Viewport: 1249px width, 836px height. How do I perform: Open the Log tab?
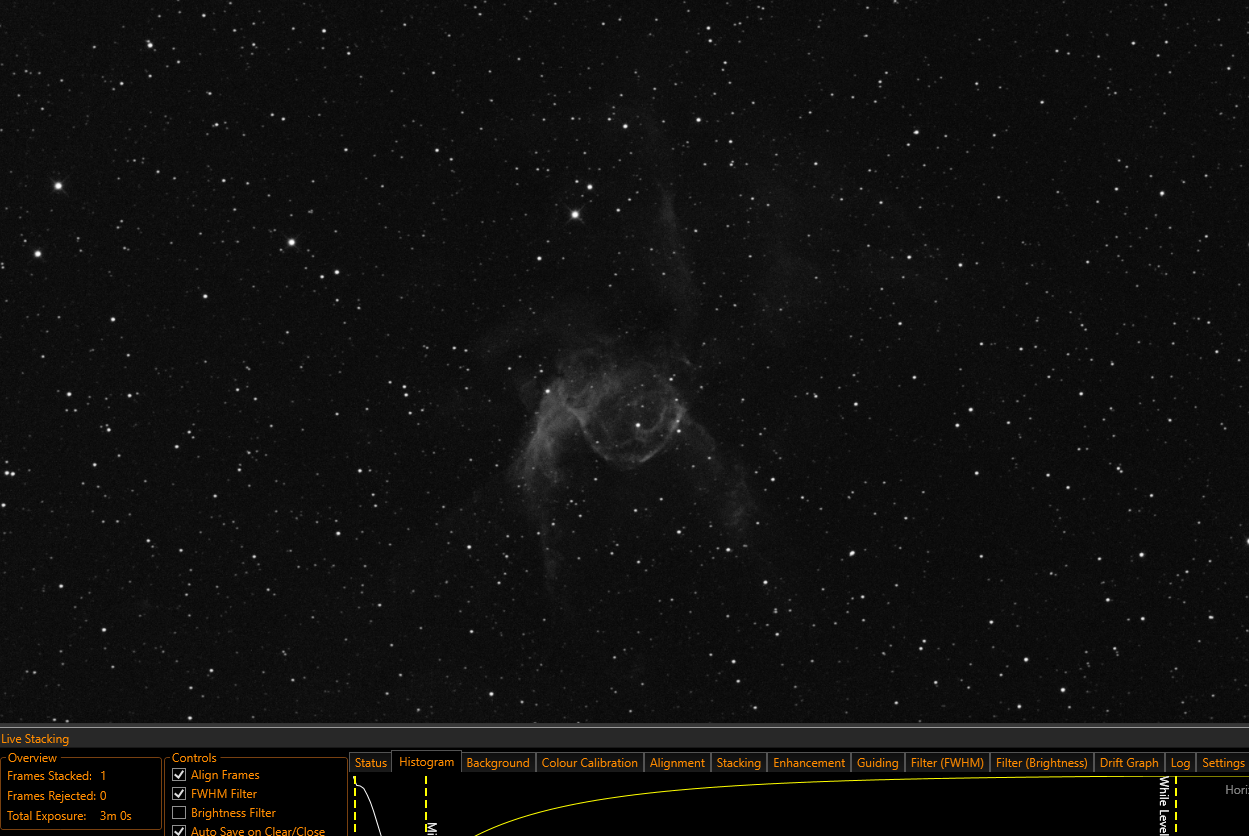(1180, 763)
